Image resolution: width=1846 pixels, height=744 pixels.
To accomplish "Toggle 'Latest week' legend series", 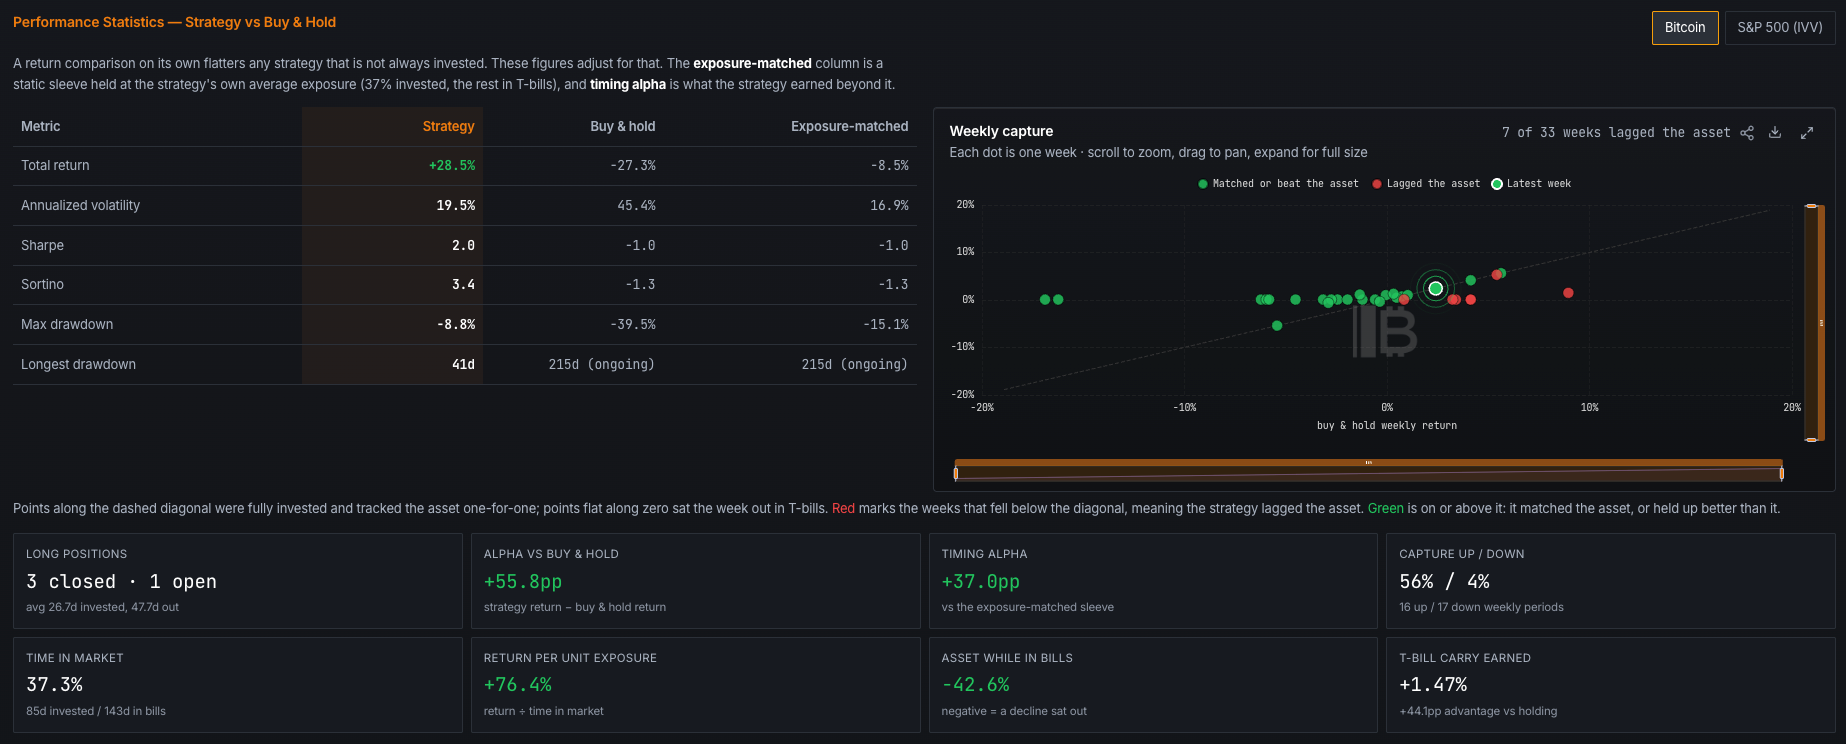I will (x=1531, y=184).
